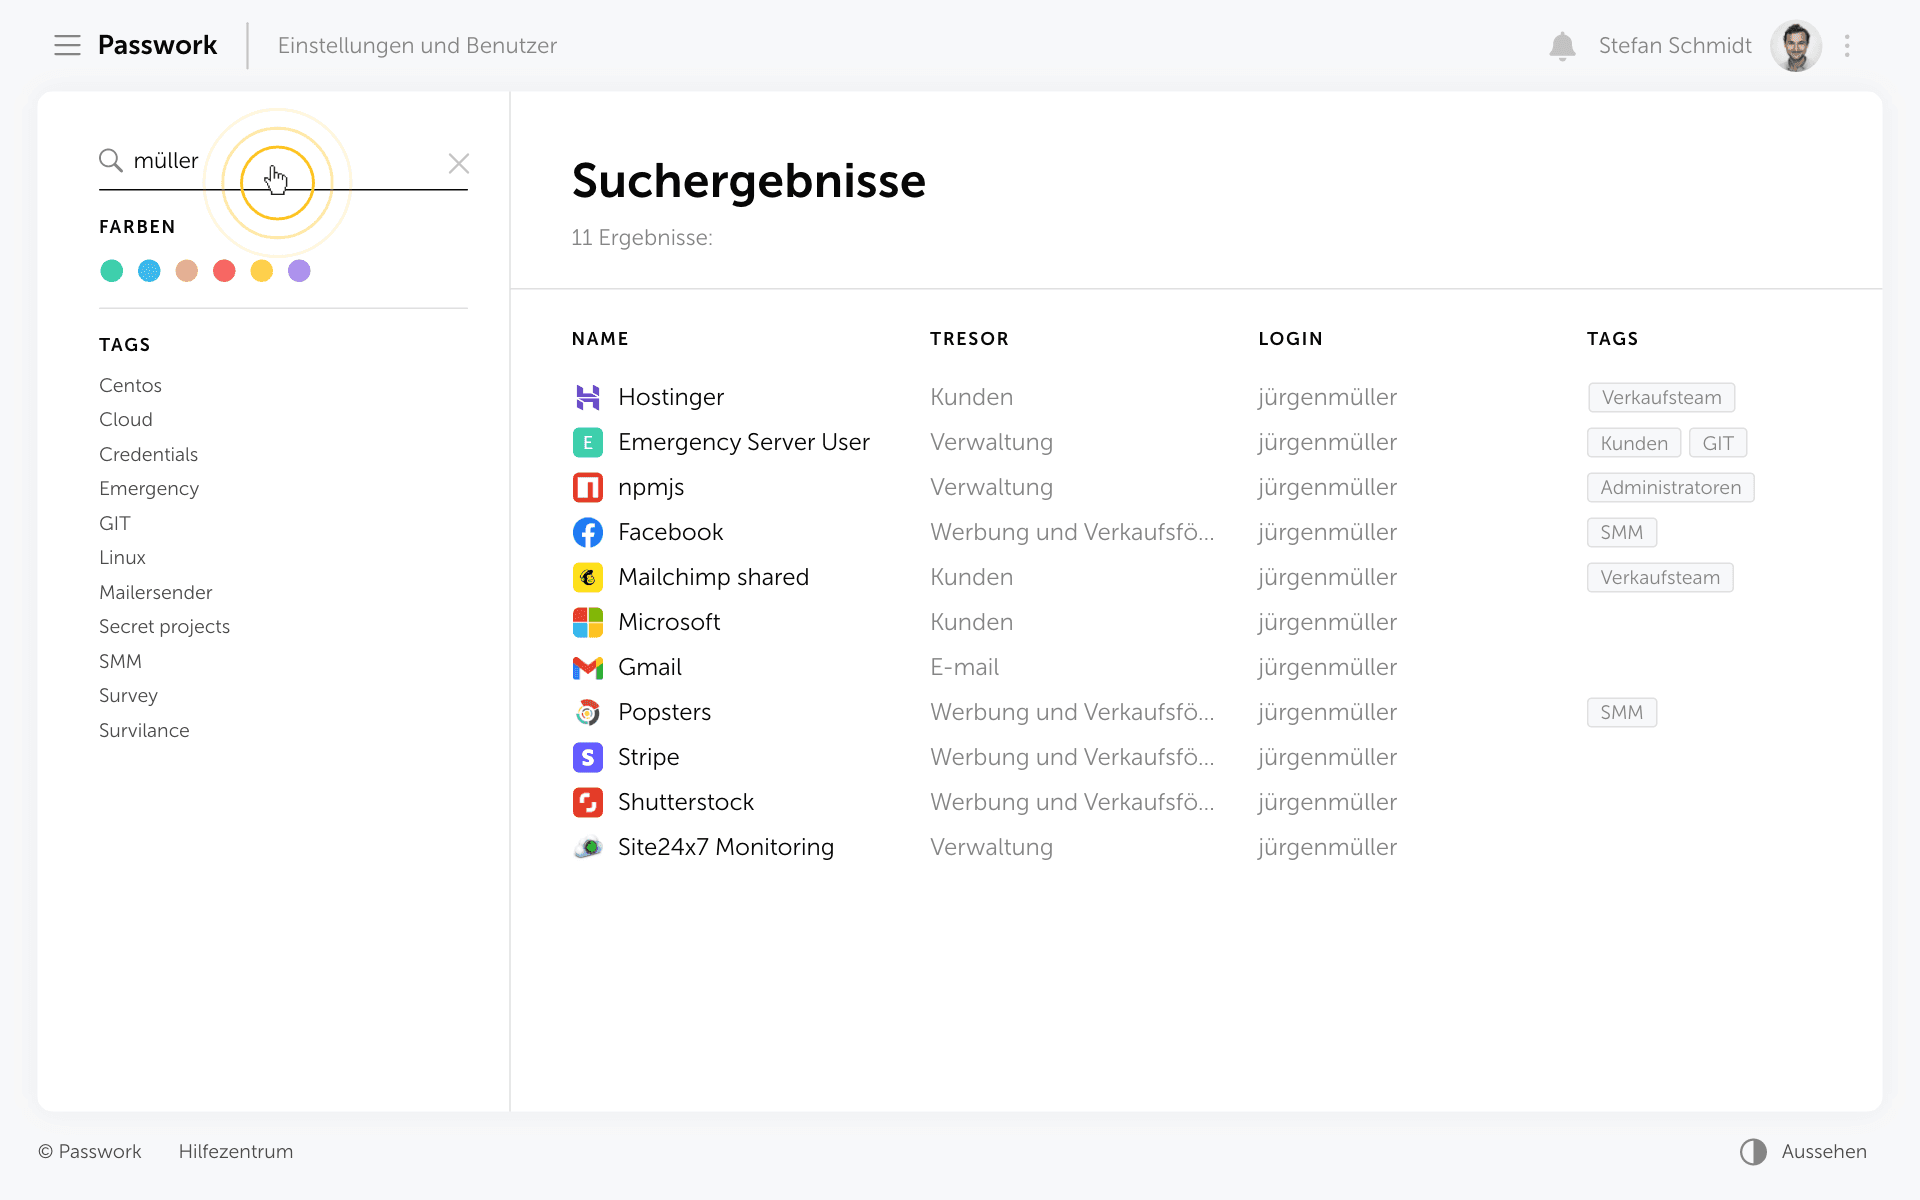Click the notification bell icon
The image size is (1920, 1200).
(x=1562, y=46)
